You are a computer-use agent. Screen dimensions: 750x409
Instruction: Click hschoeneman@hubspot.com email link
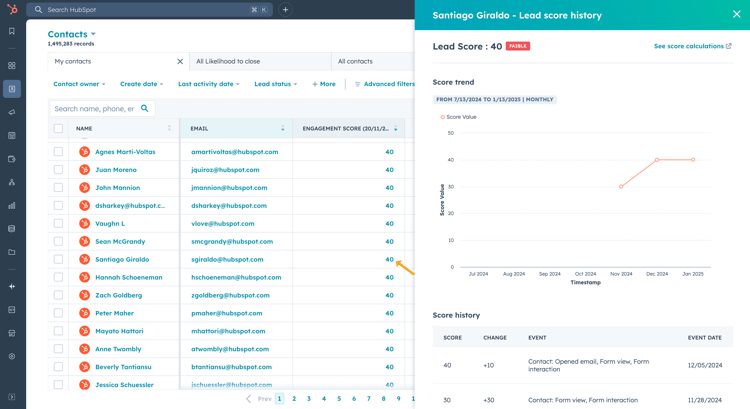click(236, 277)
